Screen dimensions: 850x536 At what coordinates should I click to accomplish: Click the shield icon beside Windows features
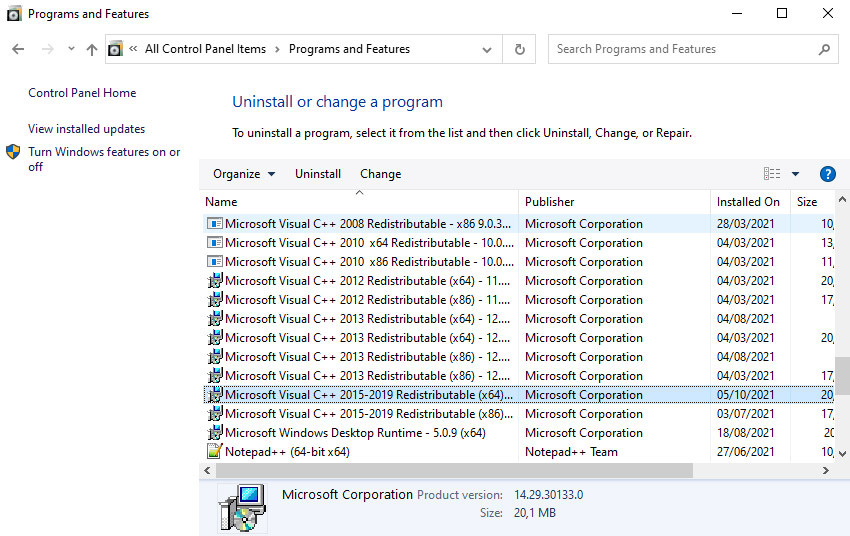tap(13, 152)
